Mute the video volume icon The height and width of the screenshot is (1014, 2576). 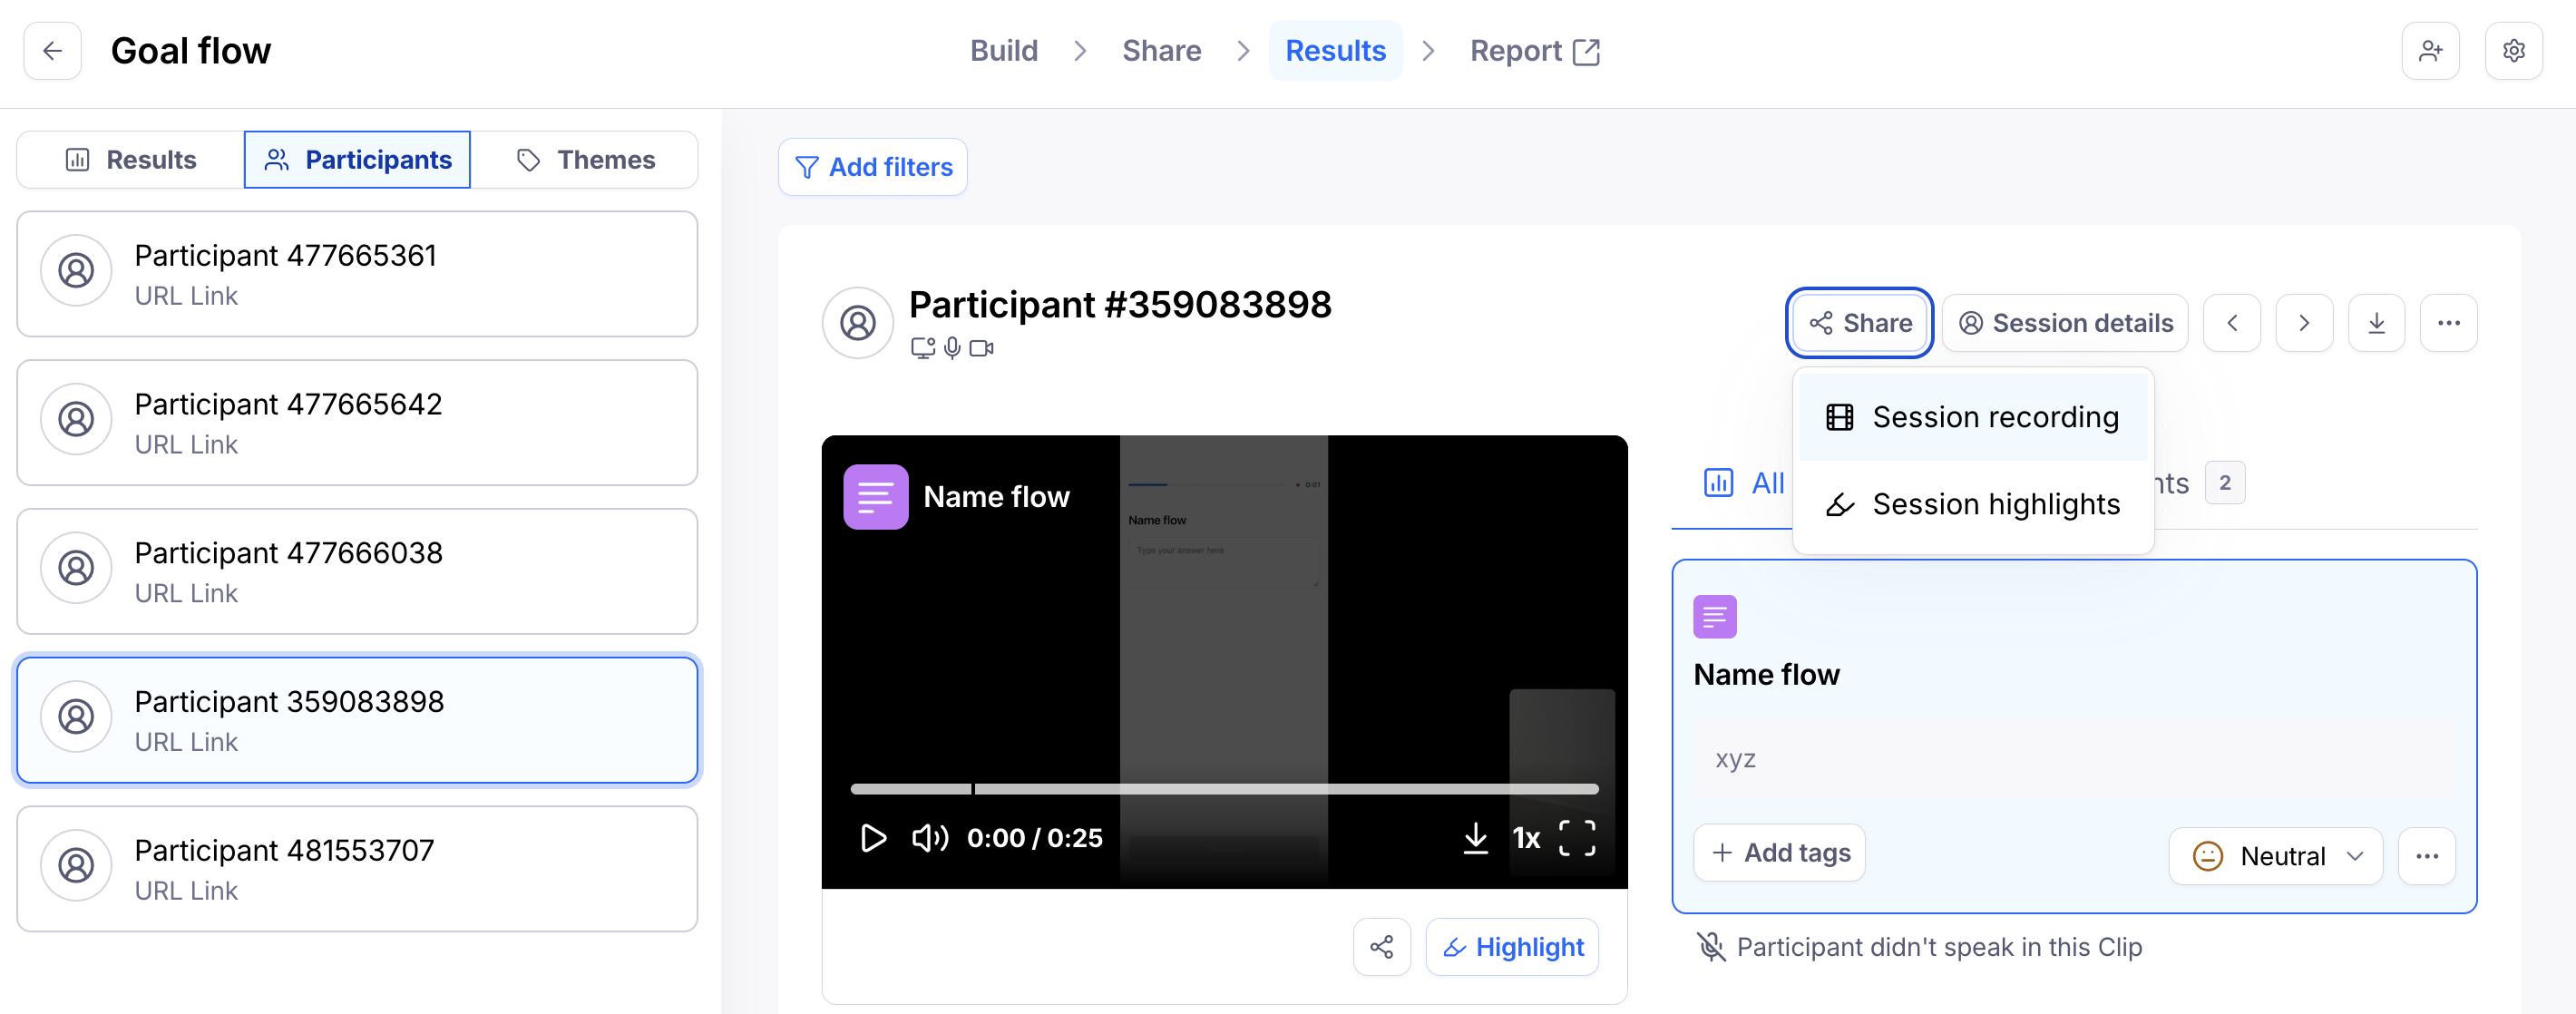[x=929, y=837]
